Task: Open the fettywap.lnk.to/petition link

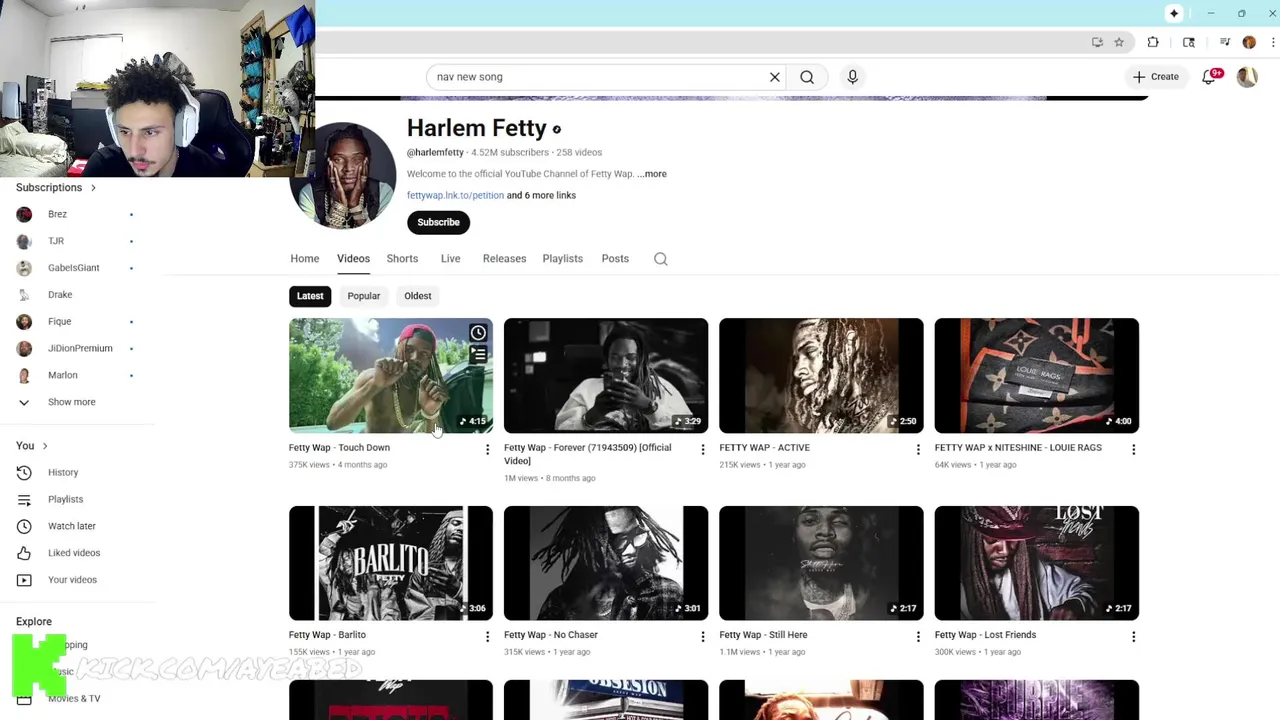Action: [x=455, y=196]
